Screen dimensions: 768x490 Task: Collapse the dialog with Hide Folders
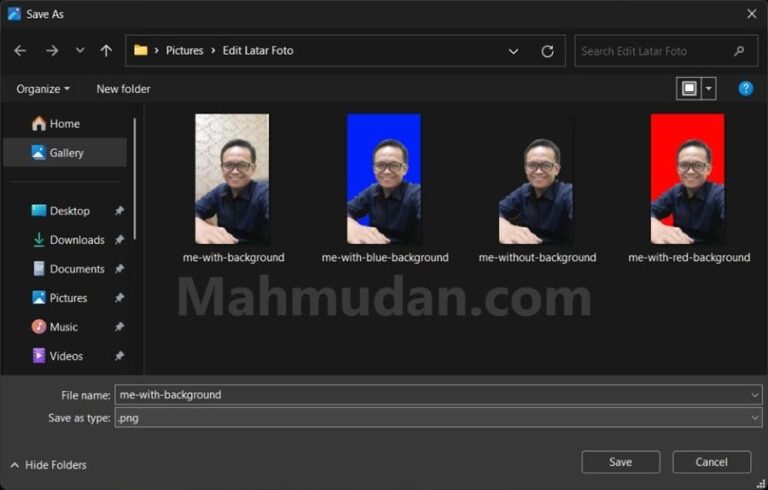pos(48,465)
